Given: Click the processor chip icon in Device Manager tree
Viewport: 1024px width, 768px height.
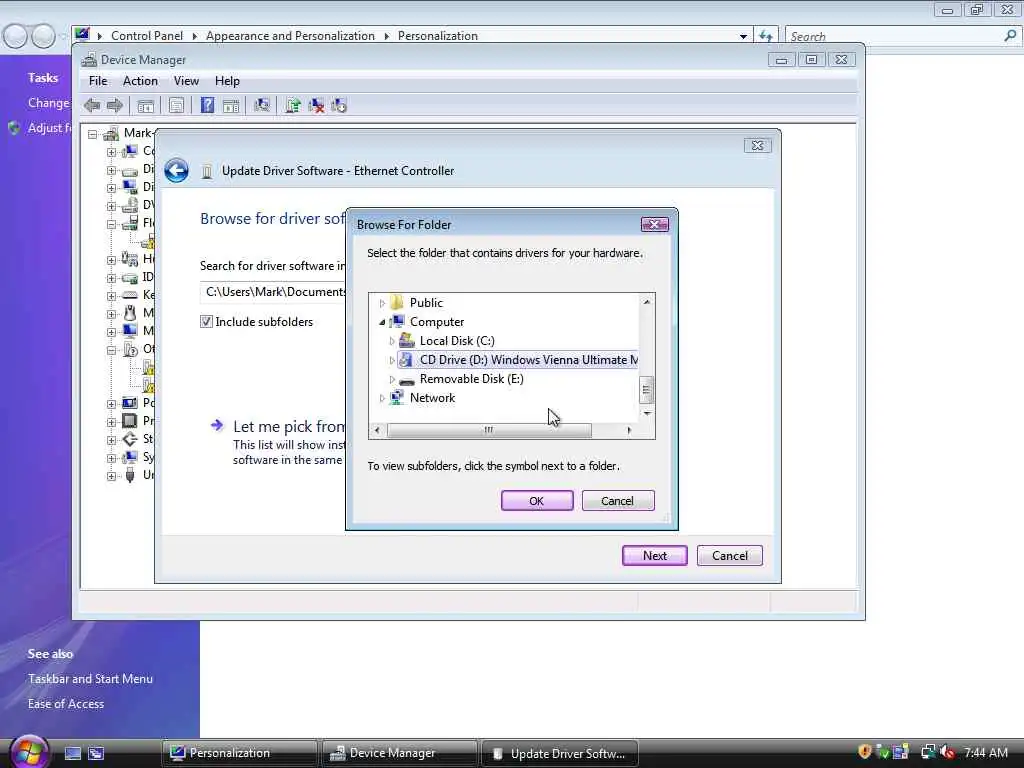Looking at the screenshot, I should [x=130, y=421].
